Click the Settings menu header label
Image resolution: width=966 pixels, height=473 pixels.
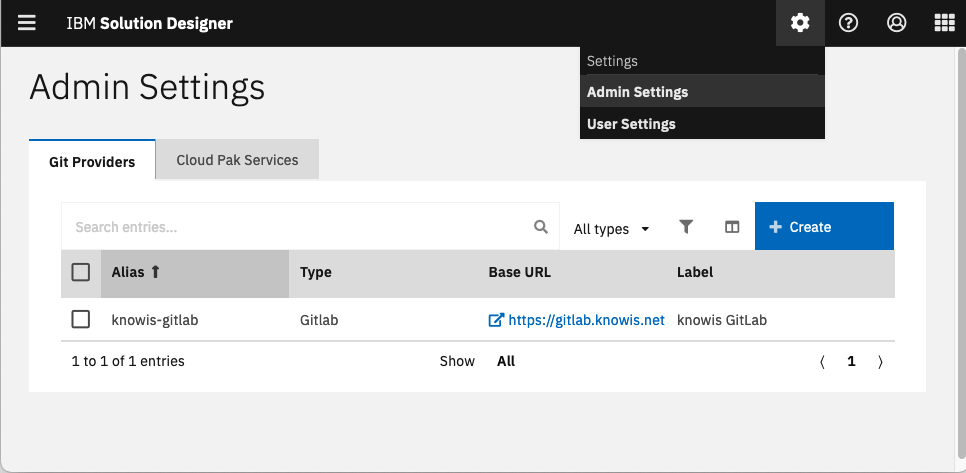point(612,61)
